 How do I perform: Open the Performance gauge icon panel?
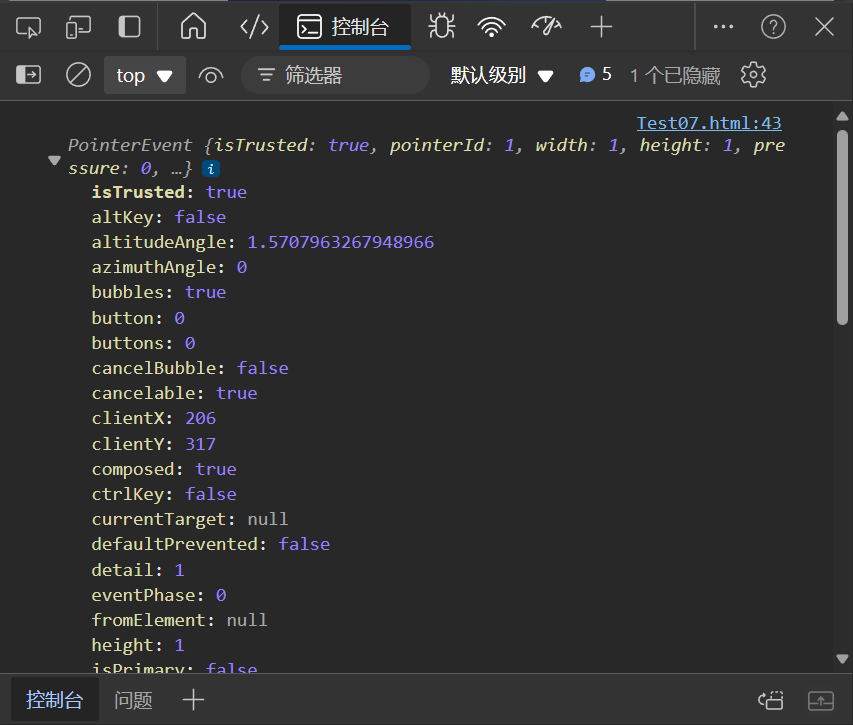[x=546, y=27]
